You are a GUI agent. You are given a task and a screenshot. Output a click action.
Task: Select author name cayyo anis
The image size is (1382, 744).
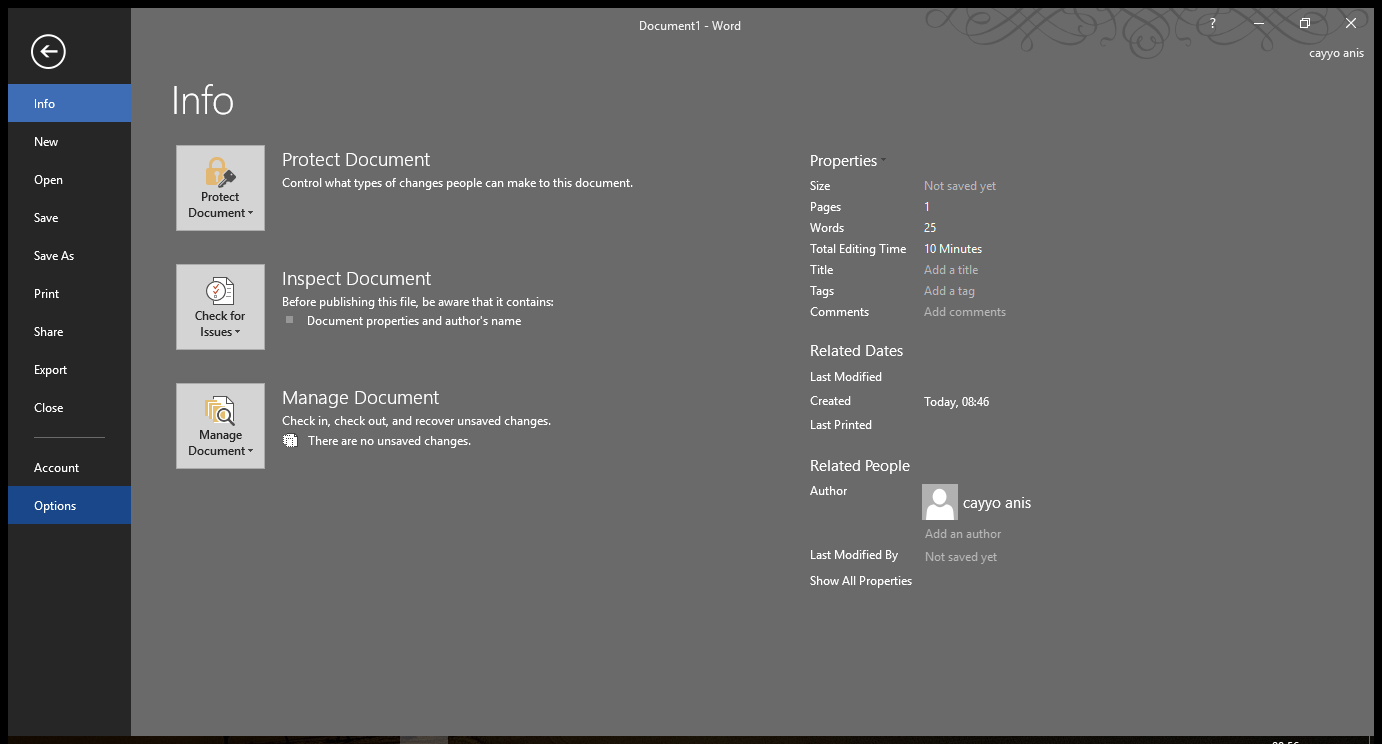click(x=997, y=503)
